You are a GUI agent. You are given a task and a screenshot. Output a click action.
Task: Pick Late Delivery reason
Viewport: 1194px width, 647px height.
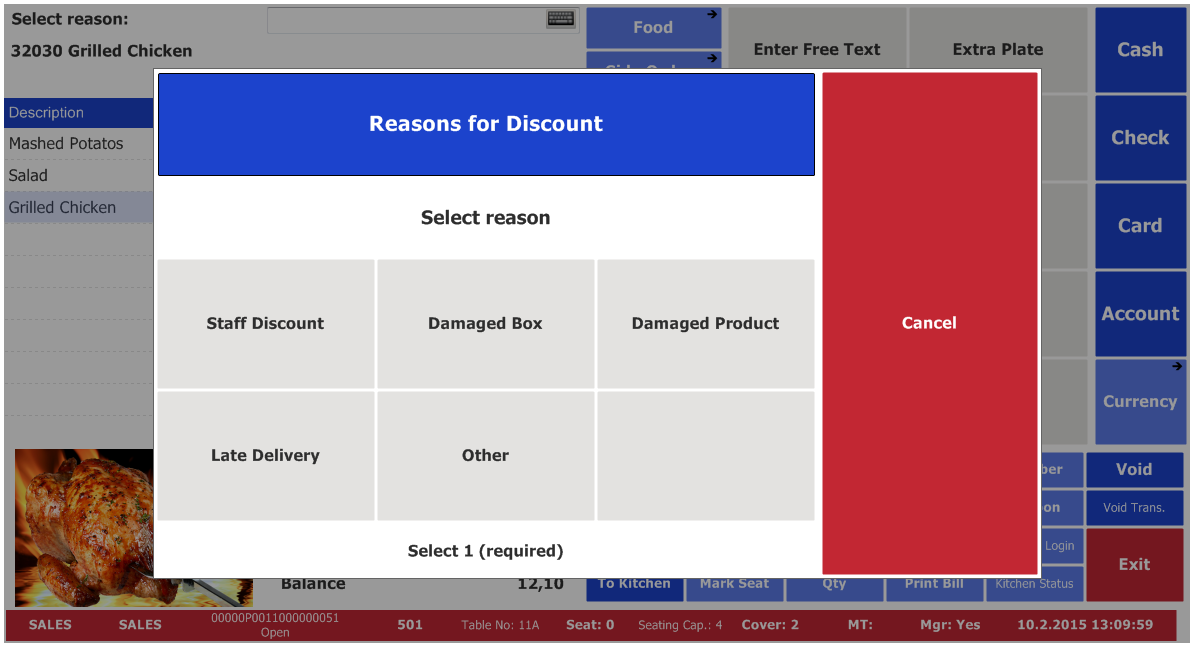pos(266,455)
